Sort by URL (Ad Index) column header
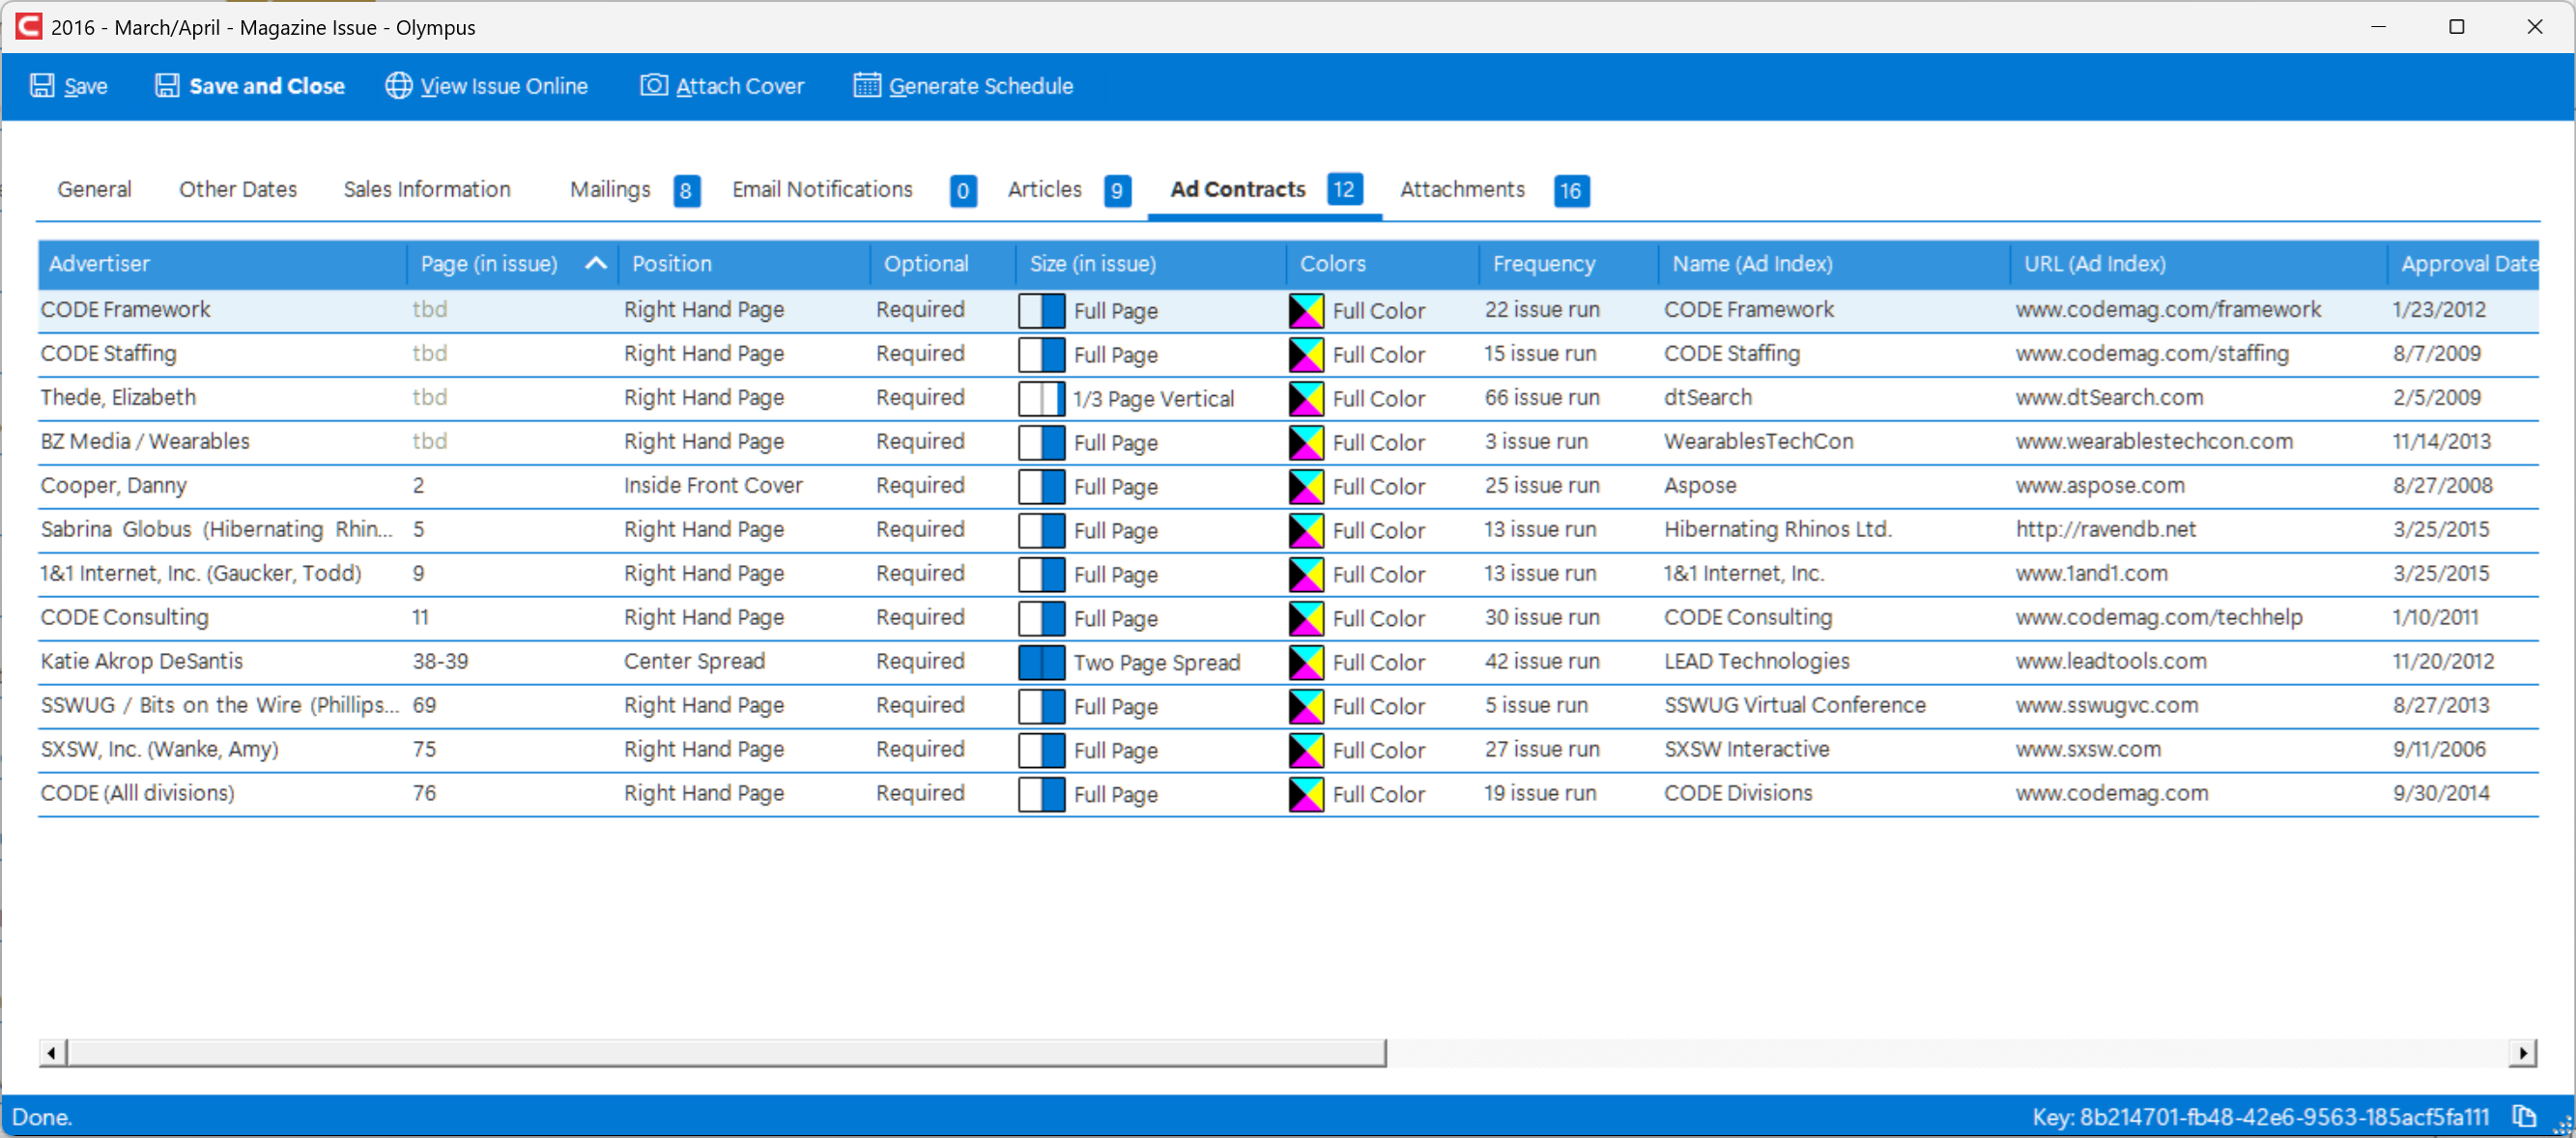 2199,264
